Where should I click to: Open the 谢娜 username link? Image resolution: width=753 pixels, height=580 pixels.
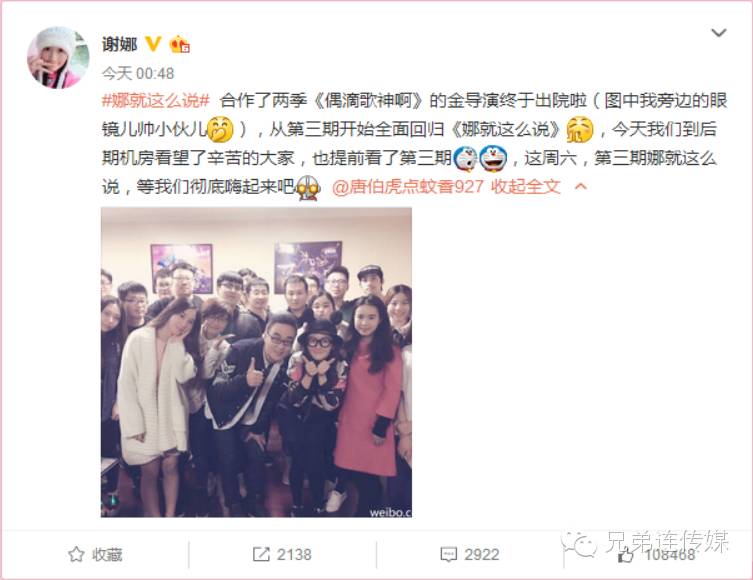(120, 44)
